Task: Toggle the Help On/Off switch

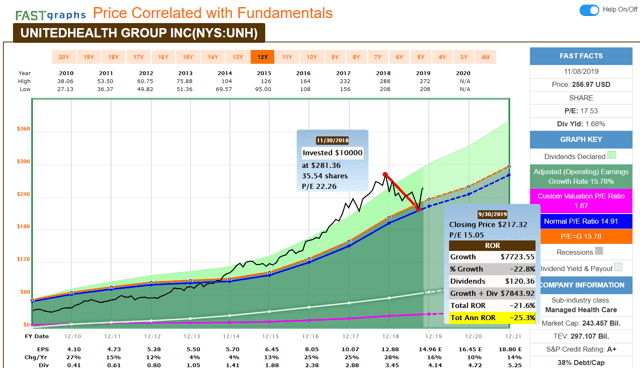Action: [x=589, y=10]
